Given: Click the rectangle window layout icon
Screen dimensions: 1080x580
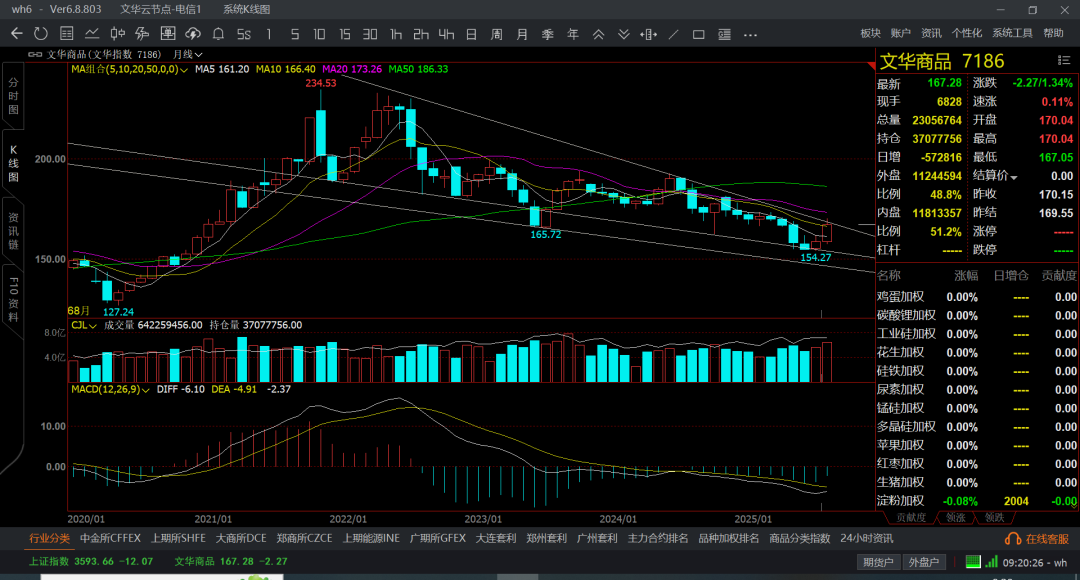Looking at the screenshot, I should click(x=698, y=34).
